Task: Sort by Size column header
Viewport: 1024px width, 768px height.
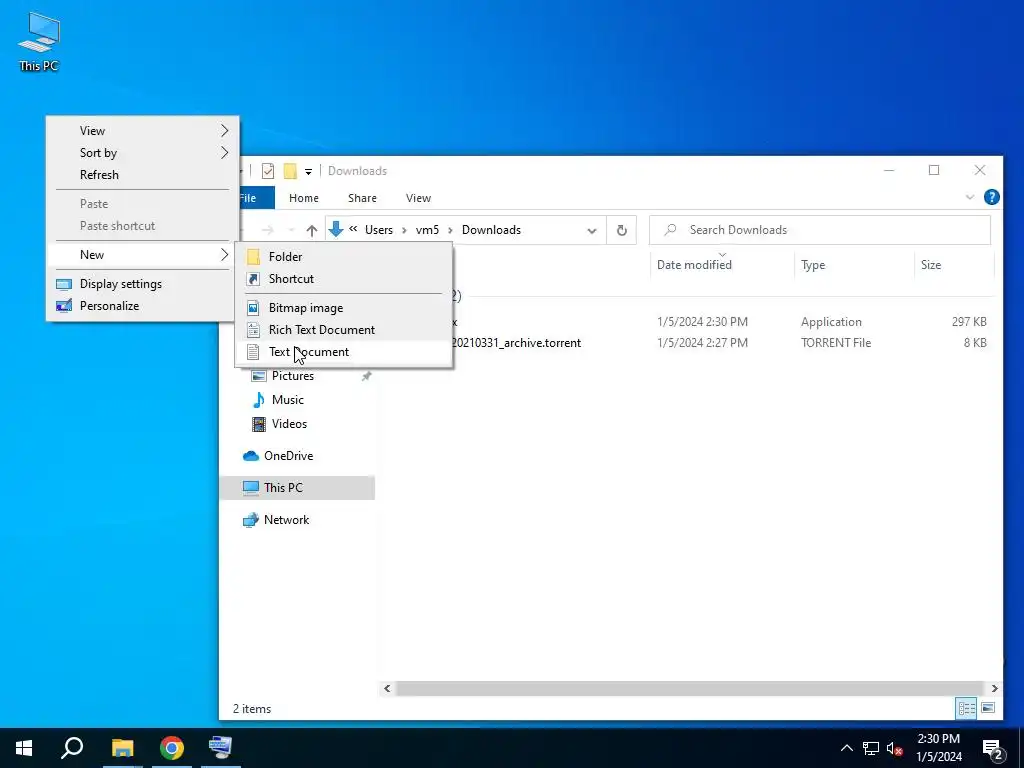Action: tap(953, 264)
